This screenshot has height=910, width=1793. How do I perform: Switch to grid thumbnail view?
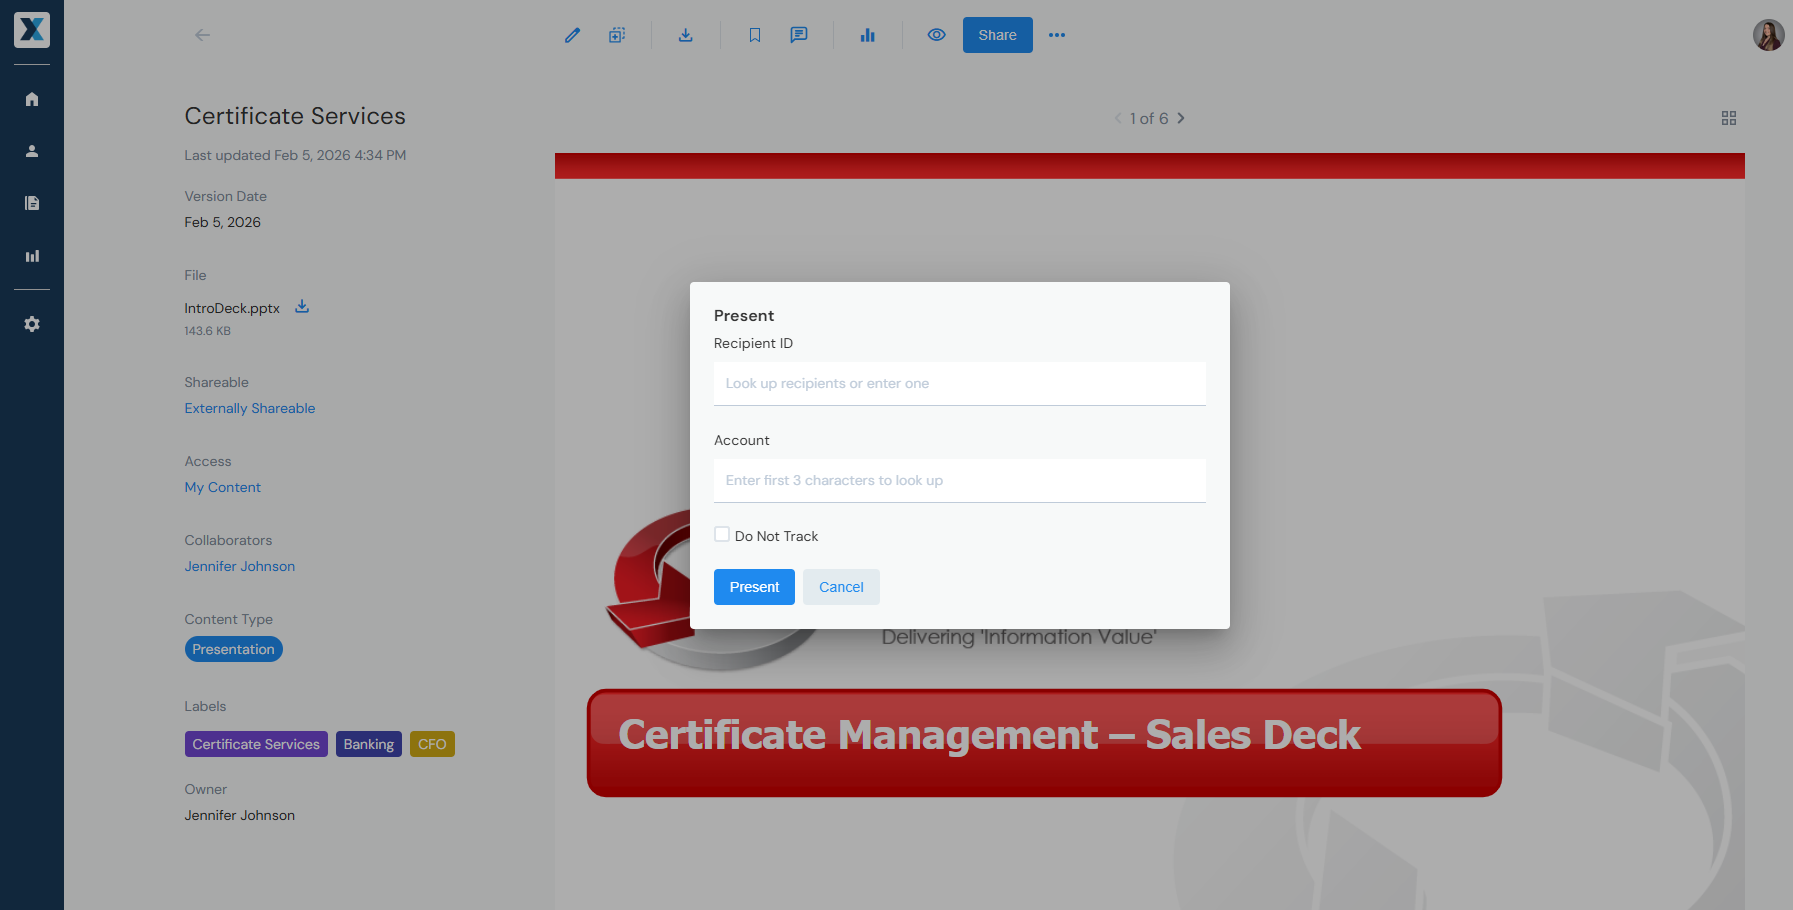1729,118
